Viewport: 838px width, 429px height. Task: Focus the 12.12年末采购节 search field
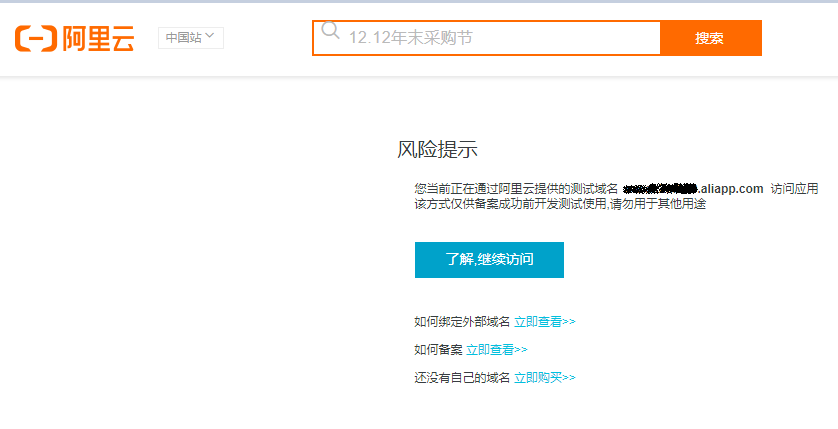[486, 38]
